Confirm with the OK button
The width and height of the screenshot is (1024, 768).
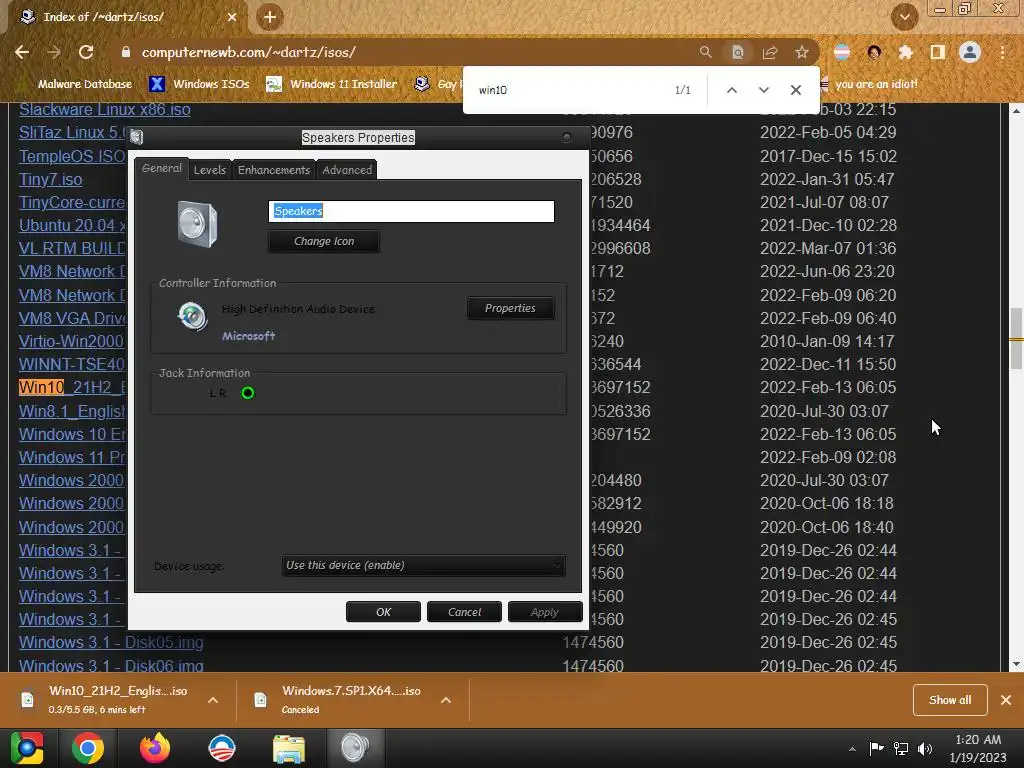[383, 612]
